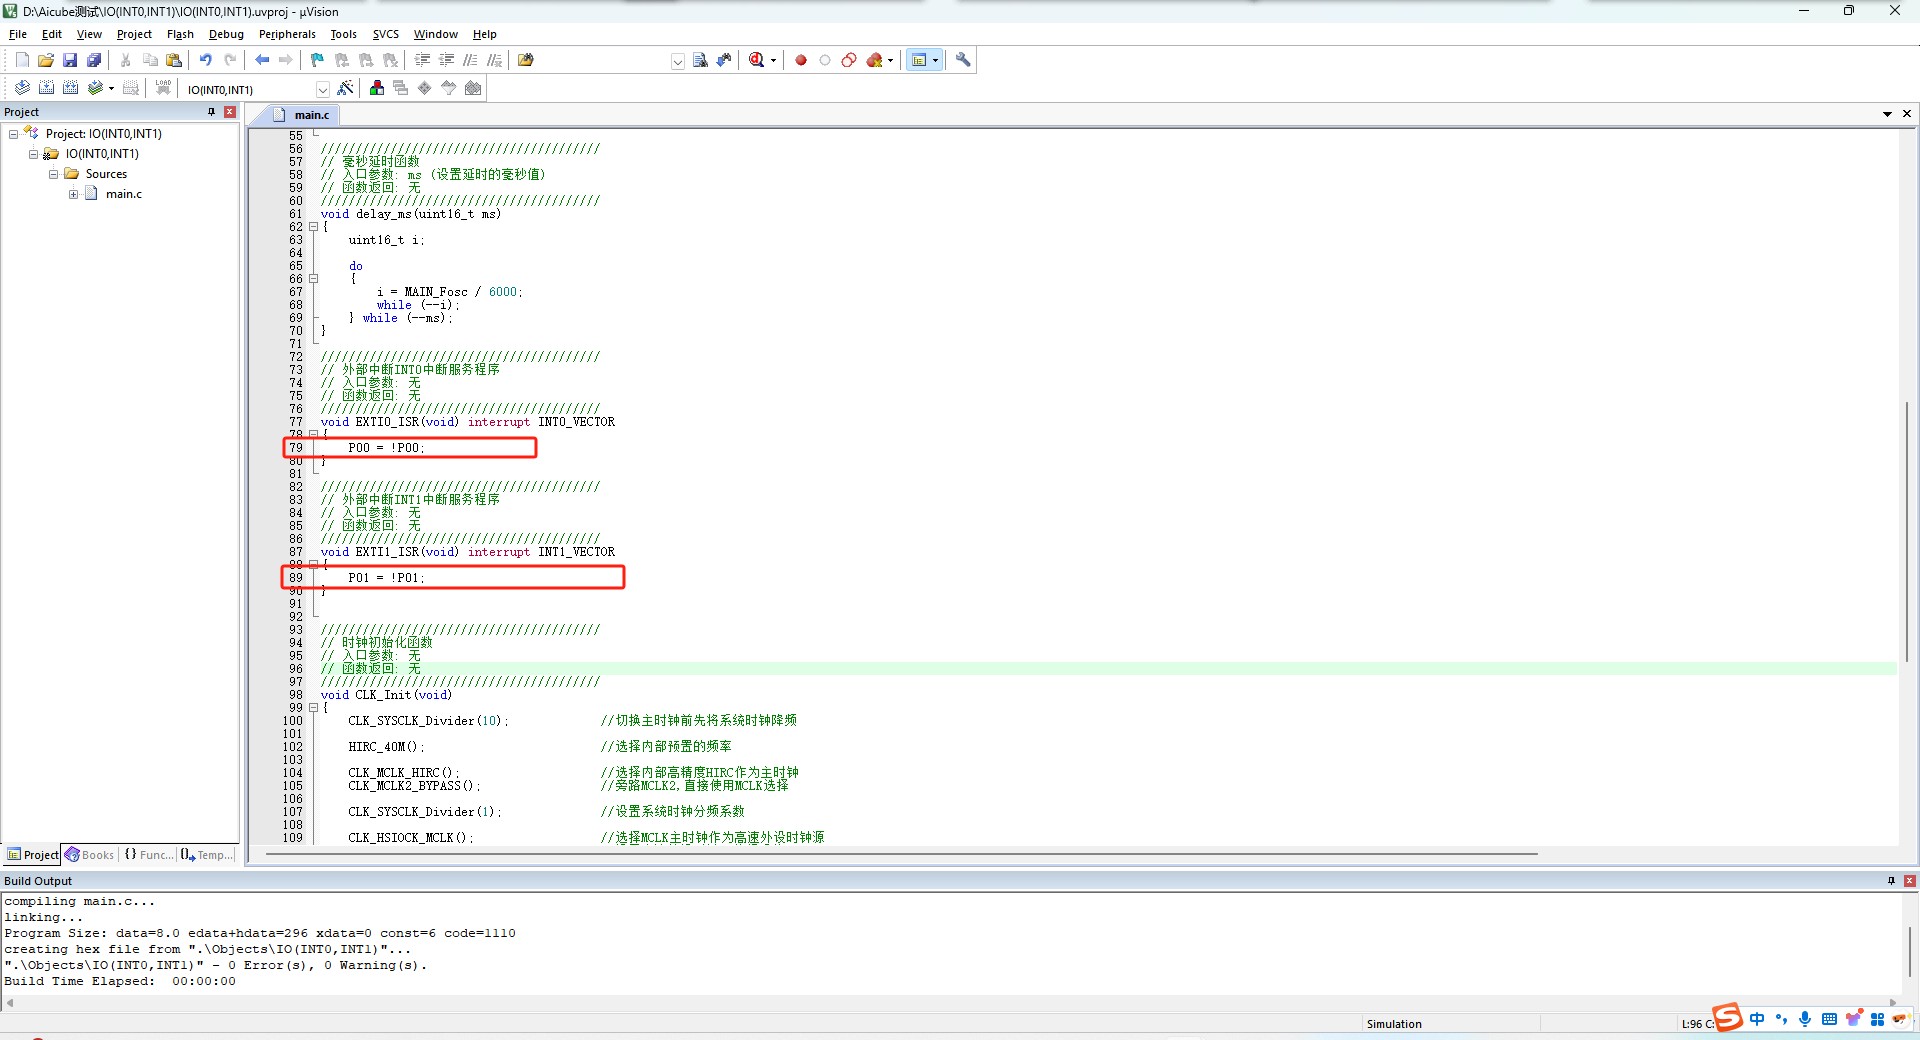Download code to flash with LOAD icon

(163, 88)
